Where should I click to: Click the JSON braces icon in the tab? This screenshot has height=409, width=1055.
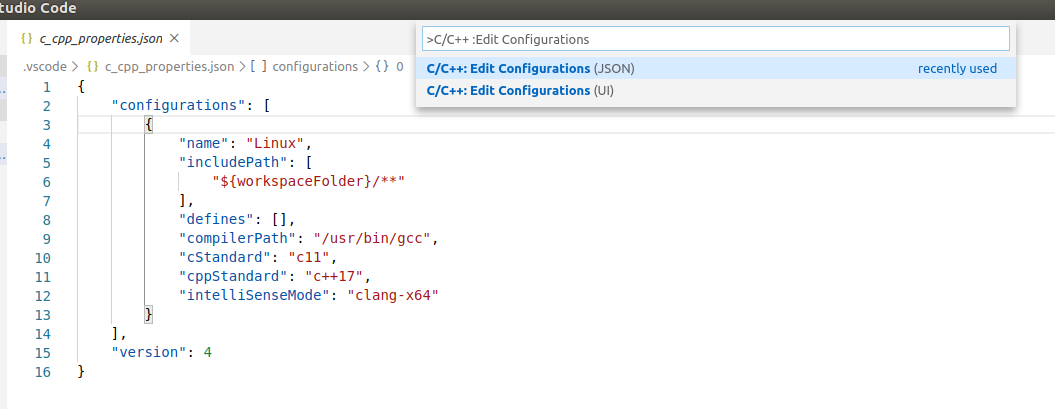pyautogui.click(x=26, y=39)
